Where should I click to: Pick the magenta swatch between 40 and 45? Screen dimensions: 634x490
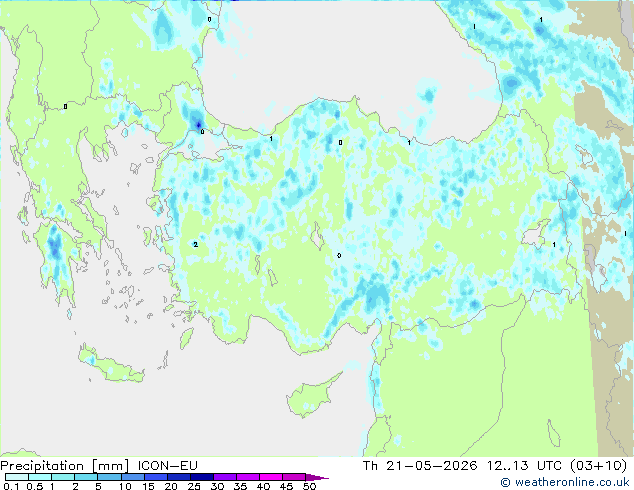(x=271, y=477)
